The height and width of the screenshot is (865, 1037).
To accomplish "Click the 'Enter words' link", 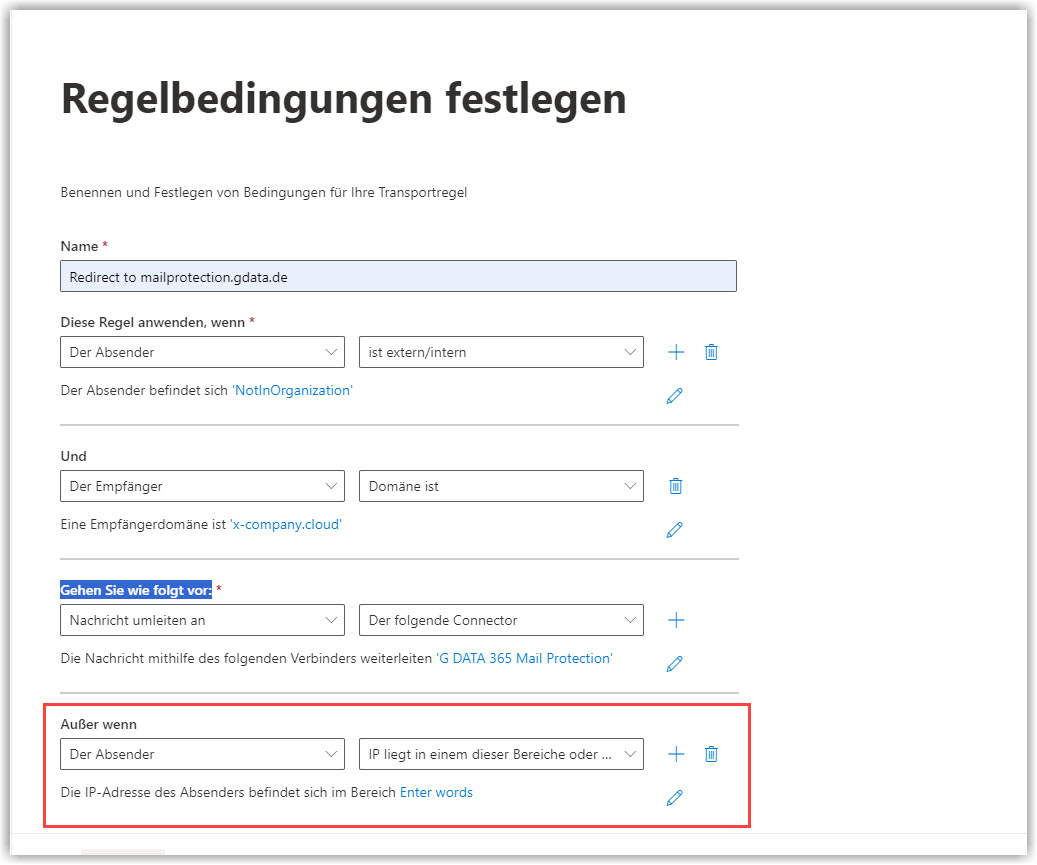I will pyautogui.click(x=436, y=792).
